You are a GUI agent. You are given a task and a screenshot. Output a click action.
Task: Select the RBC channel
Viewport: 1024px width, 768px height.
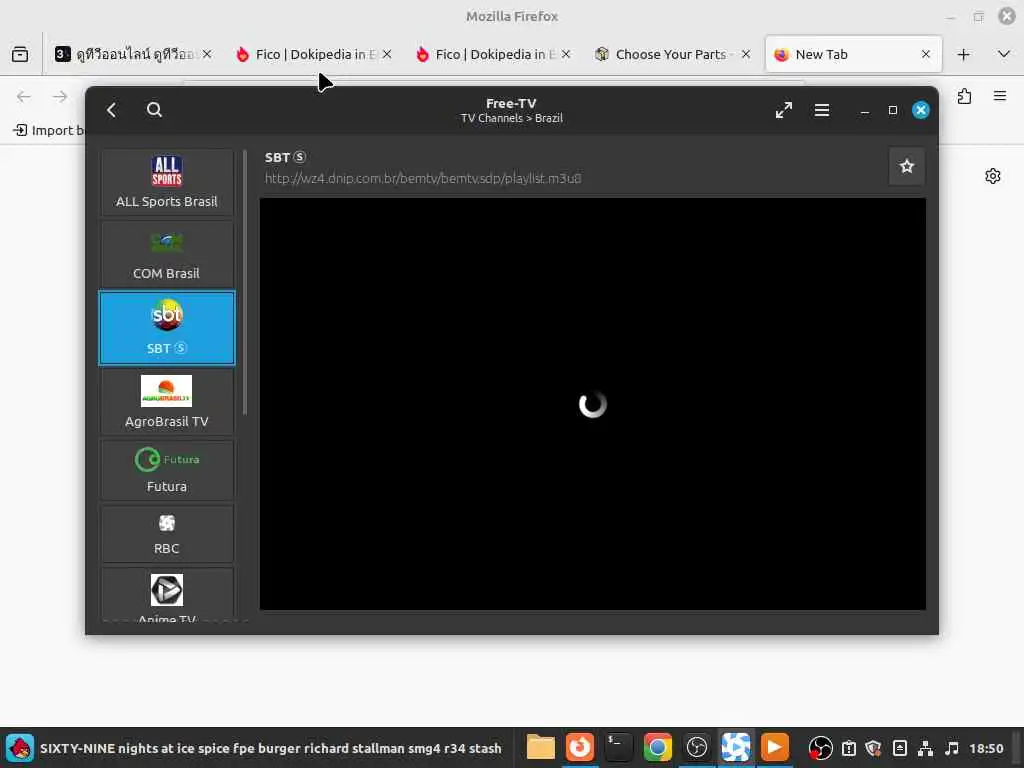click(x=167, y=534)
